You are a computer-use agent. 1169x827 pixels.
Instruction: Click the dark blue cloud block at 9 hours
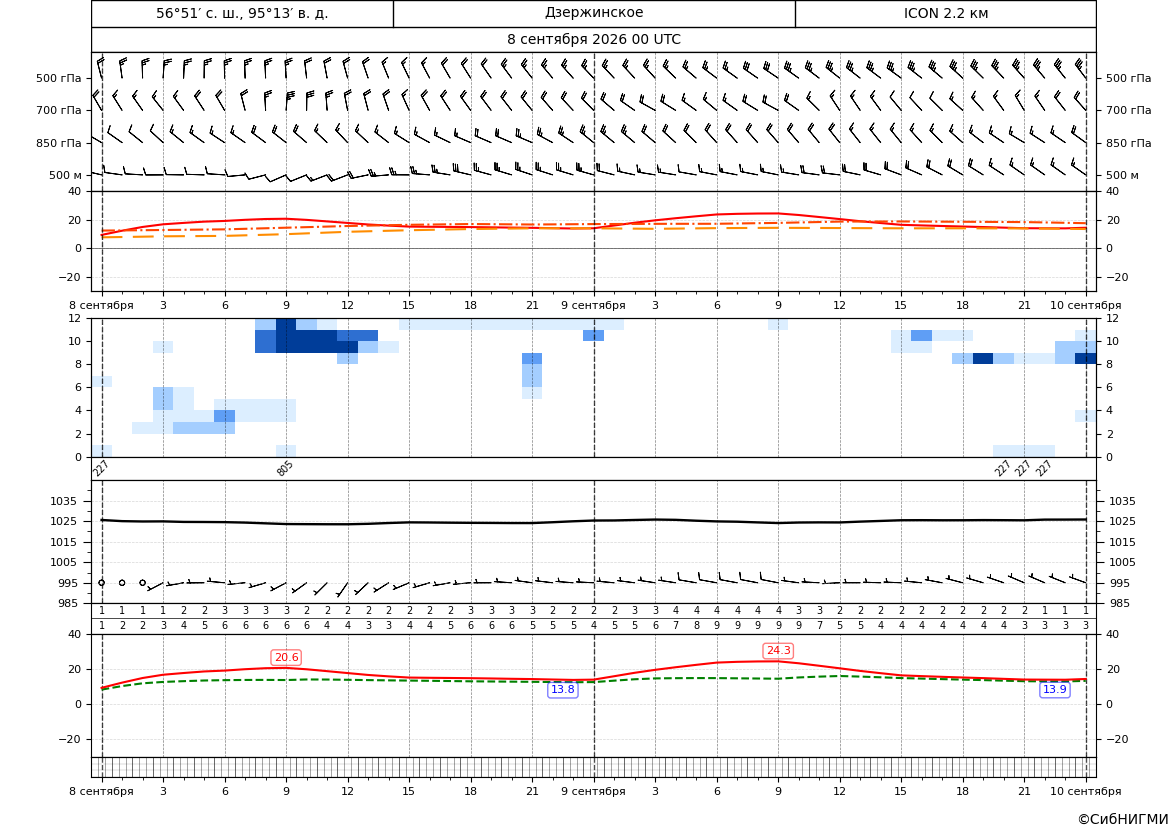(x=286, y=336)
